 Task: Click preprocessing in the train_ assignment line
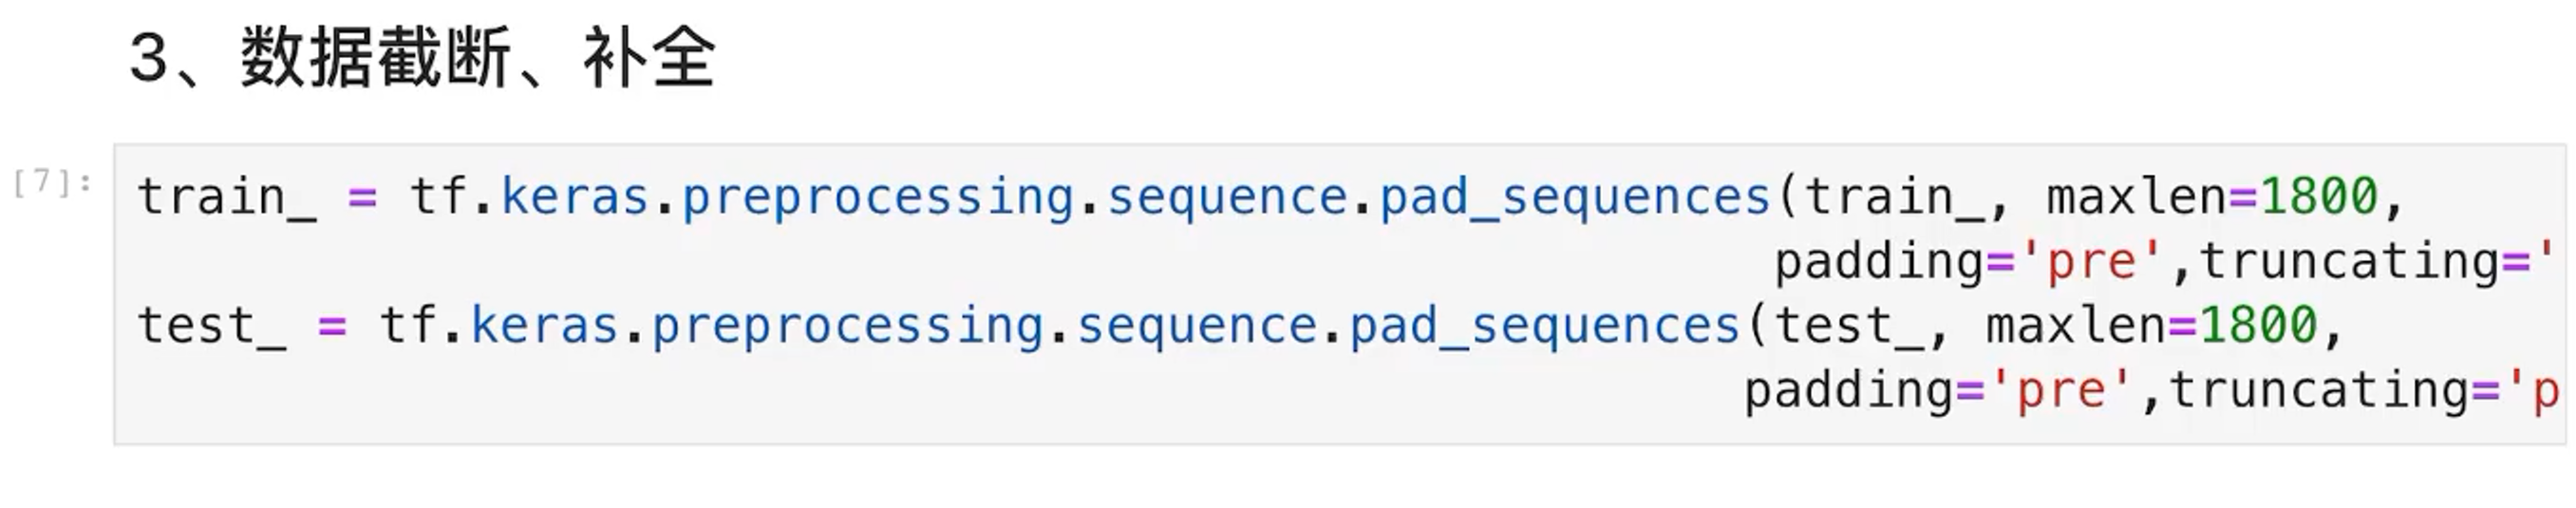click(877, 196)
